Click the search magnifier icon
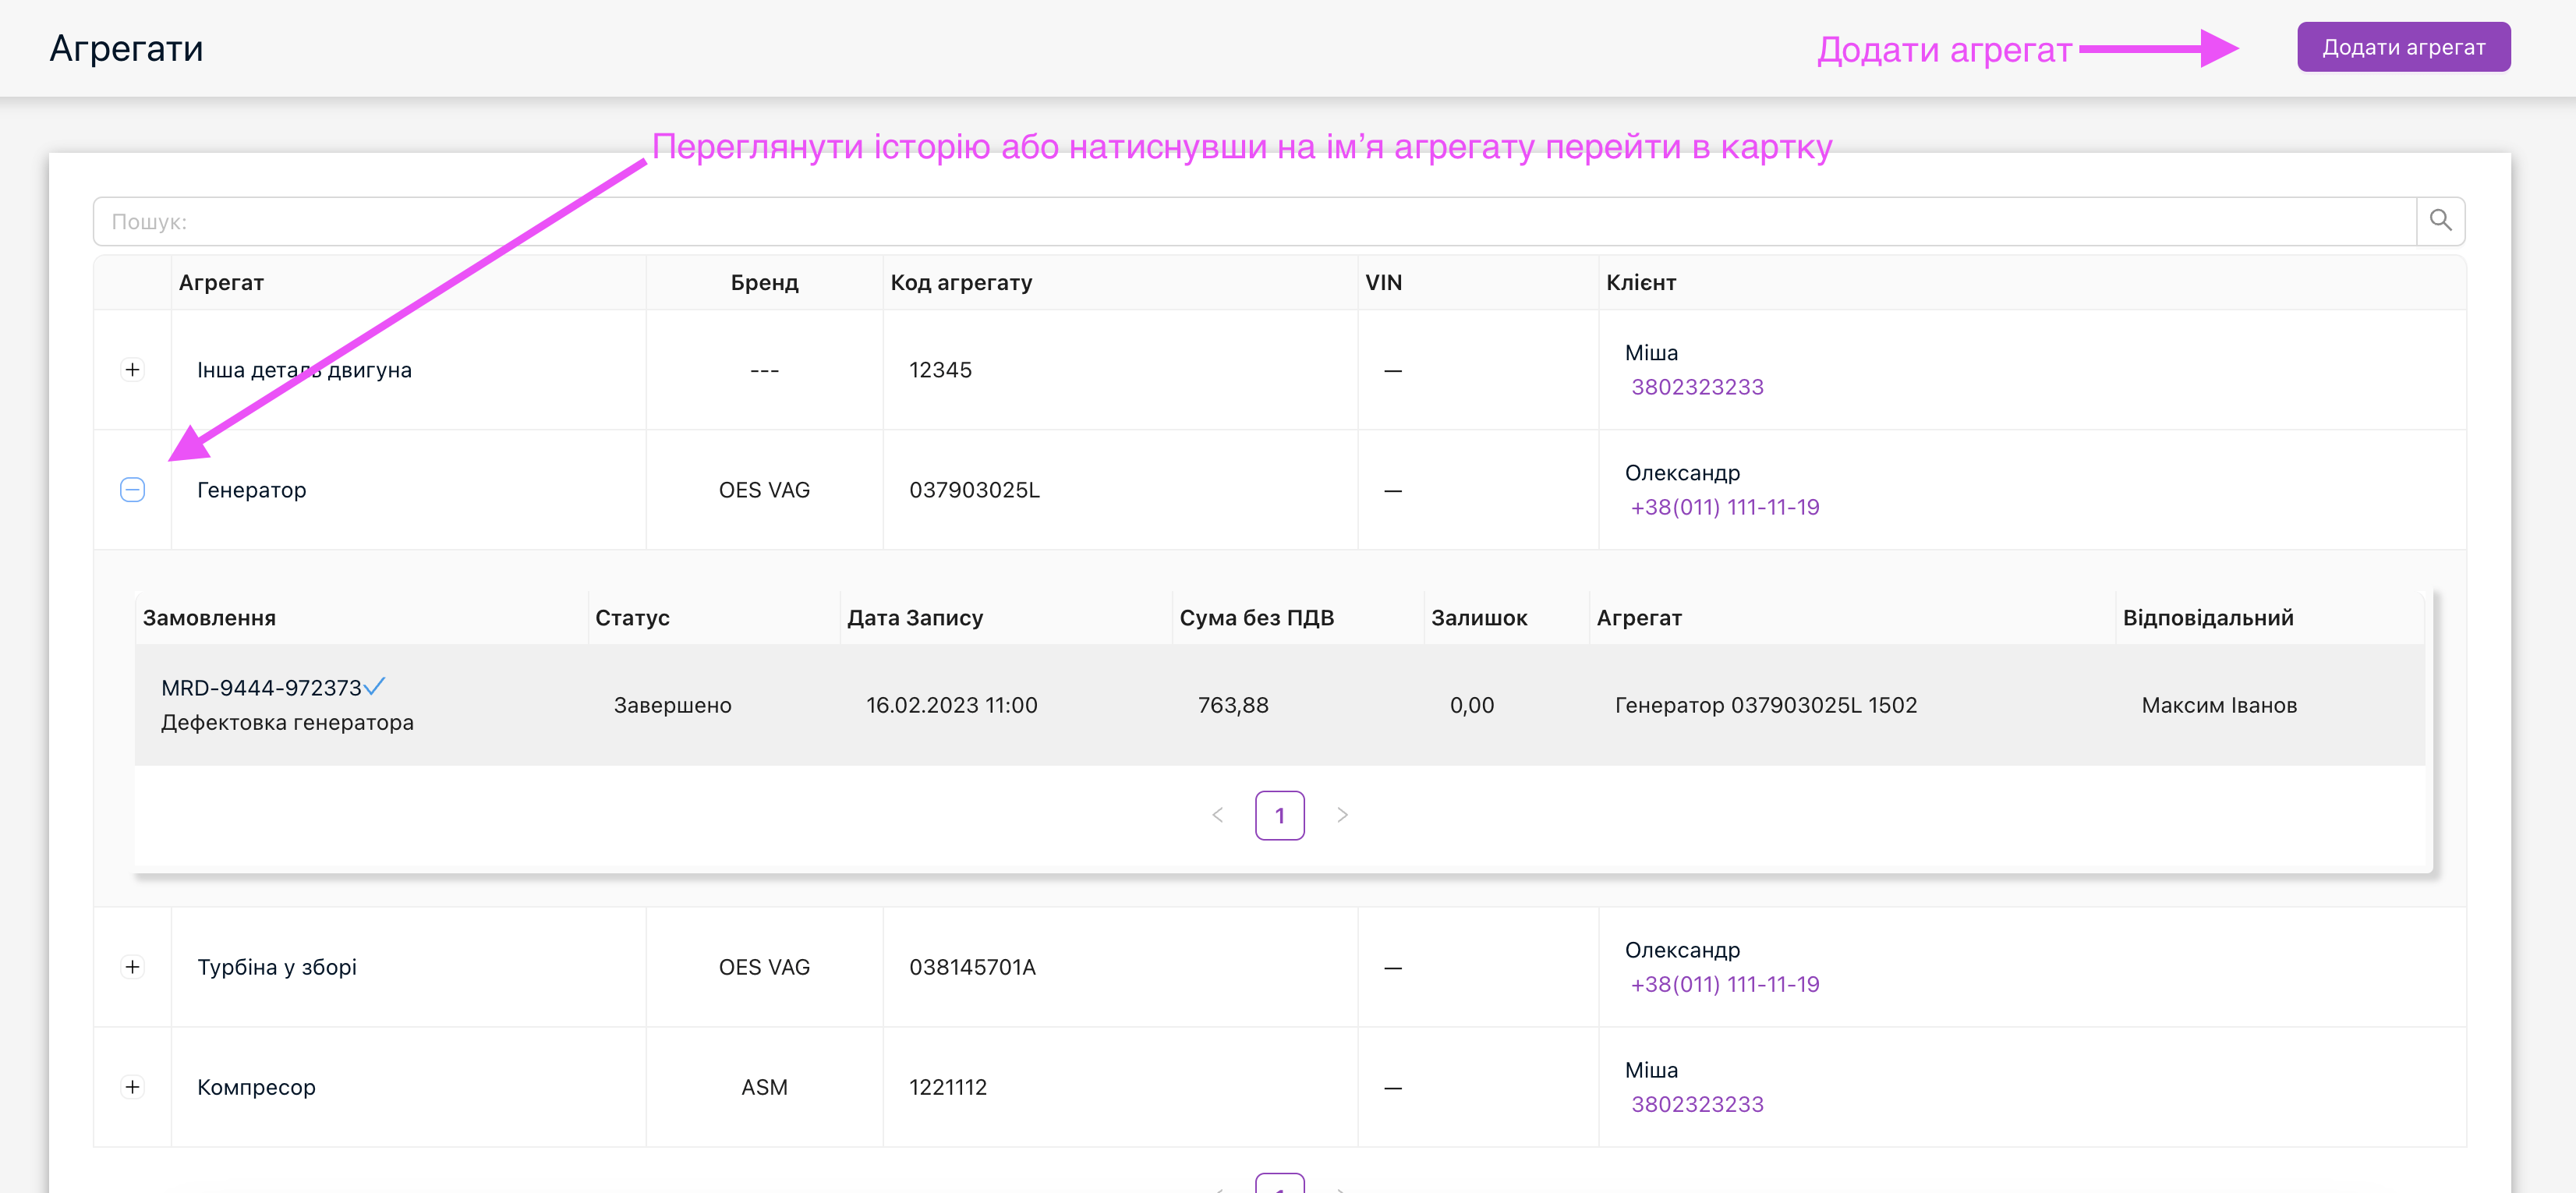Image resolution: width=2576 pixels, height=1193 pixels. click(2440, 221)
